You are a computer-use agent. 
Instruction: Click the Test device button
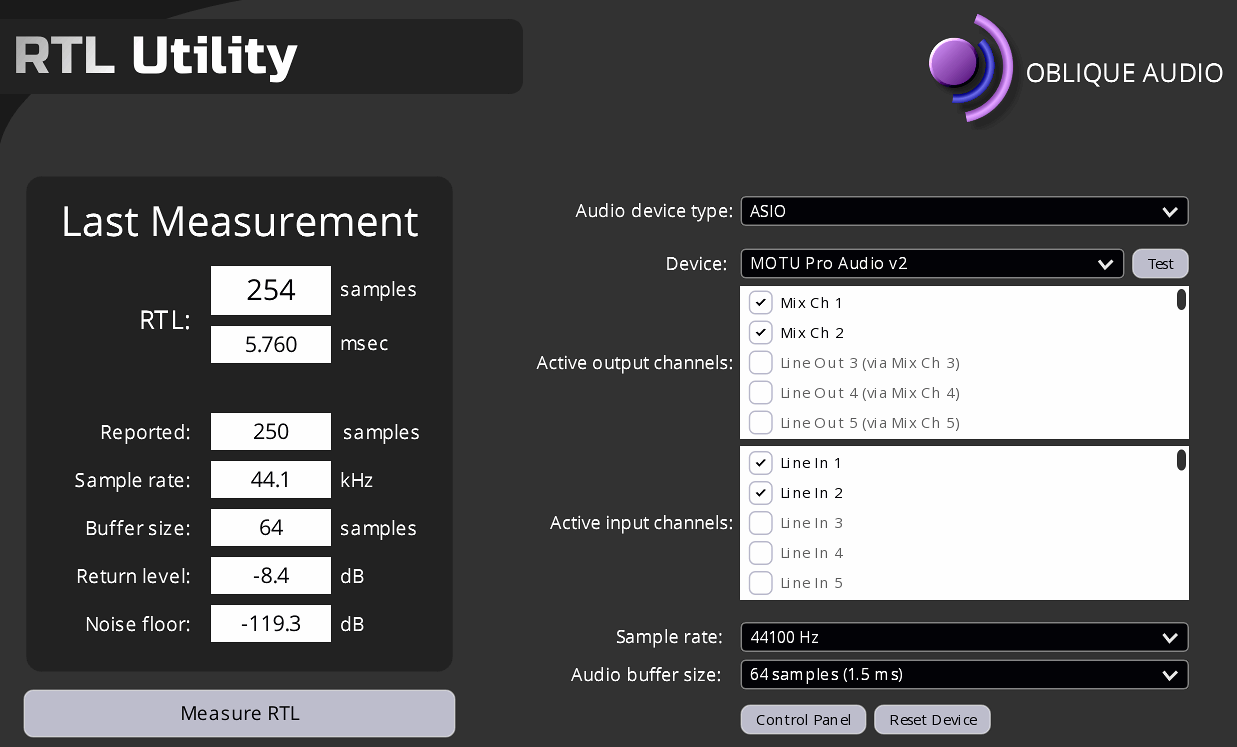(x=1160, y=264)
